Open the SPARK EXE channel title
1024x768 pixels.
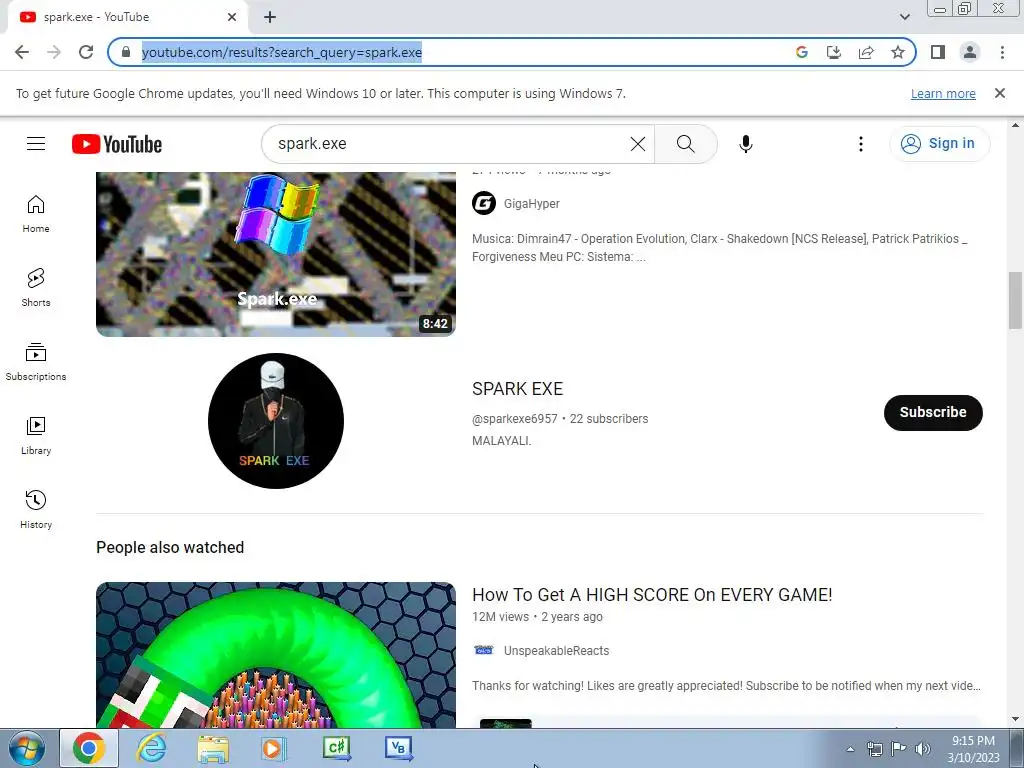pyautogui.click(x=517, y=389)
